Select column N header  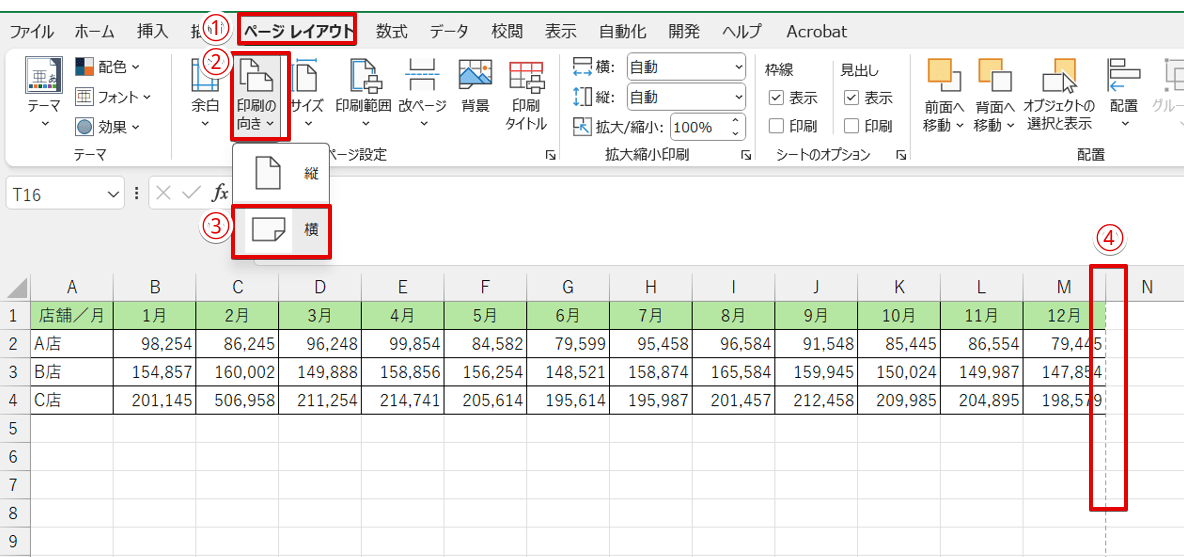[x=1146, y=286]
